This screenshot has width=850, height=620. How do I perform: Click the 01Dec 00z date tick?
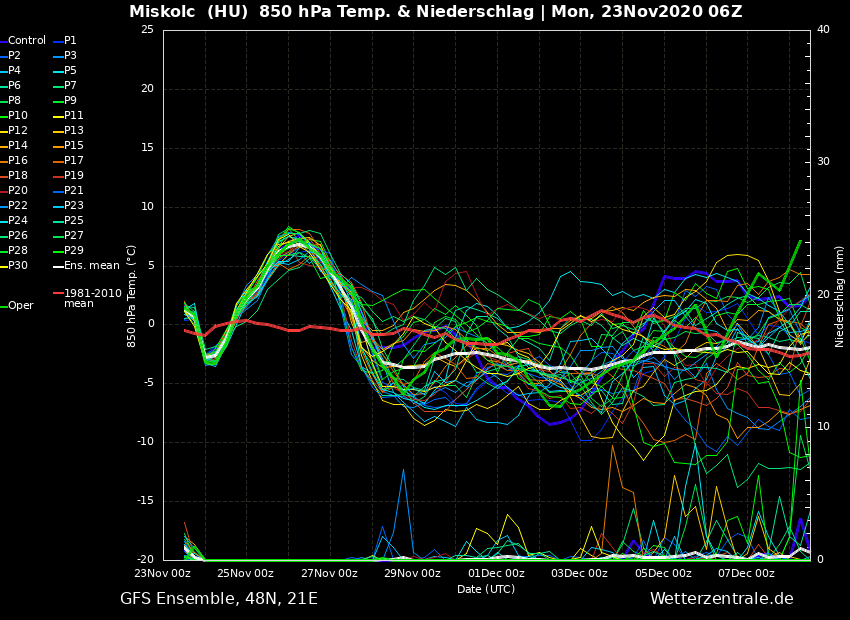(496, 574)
